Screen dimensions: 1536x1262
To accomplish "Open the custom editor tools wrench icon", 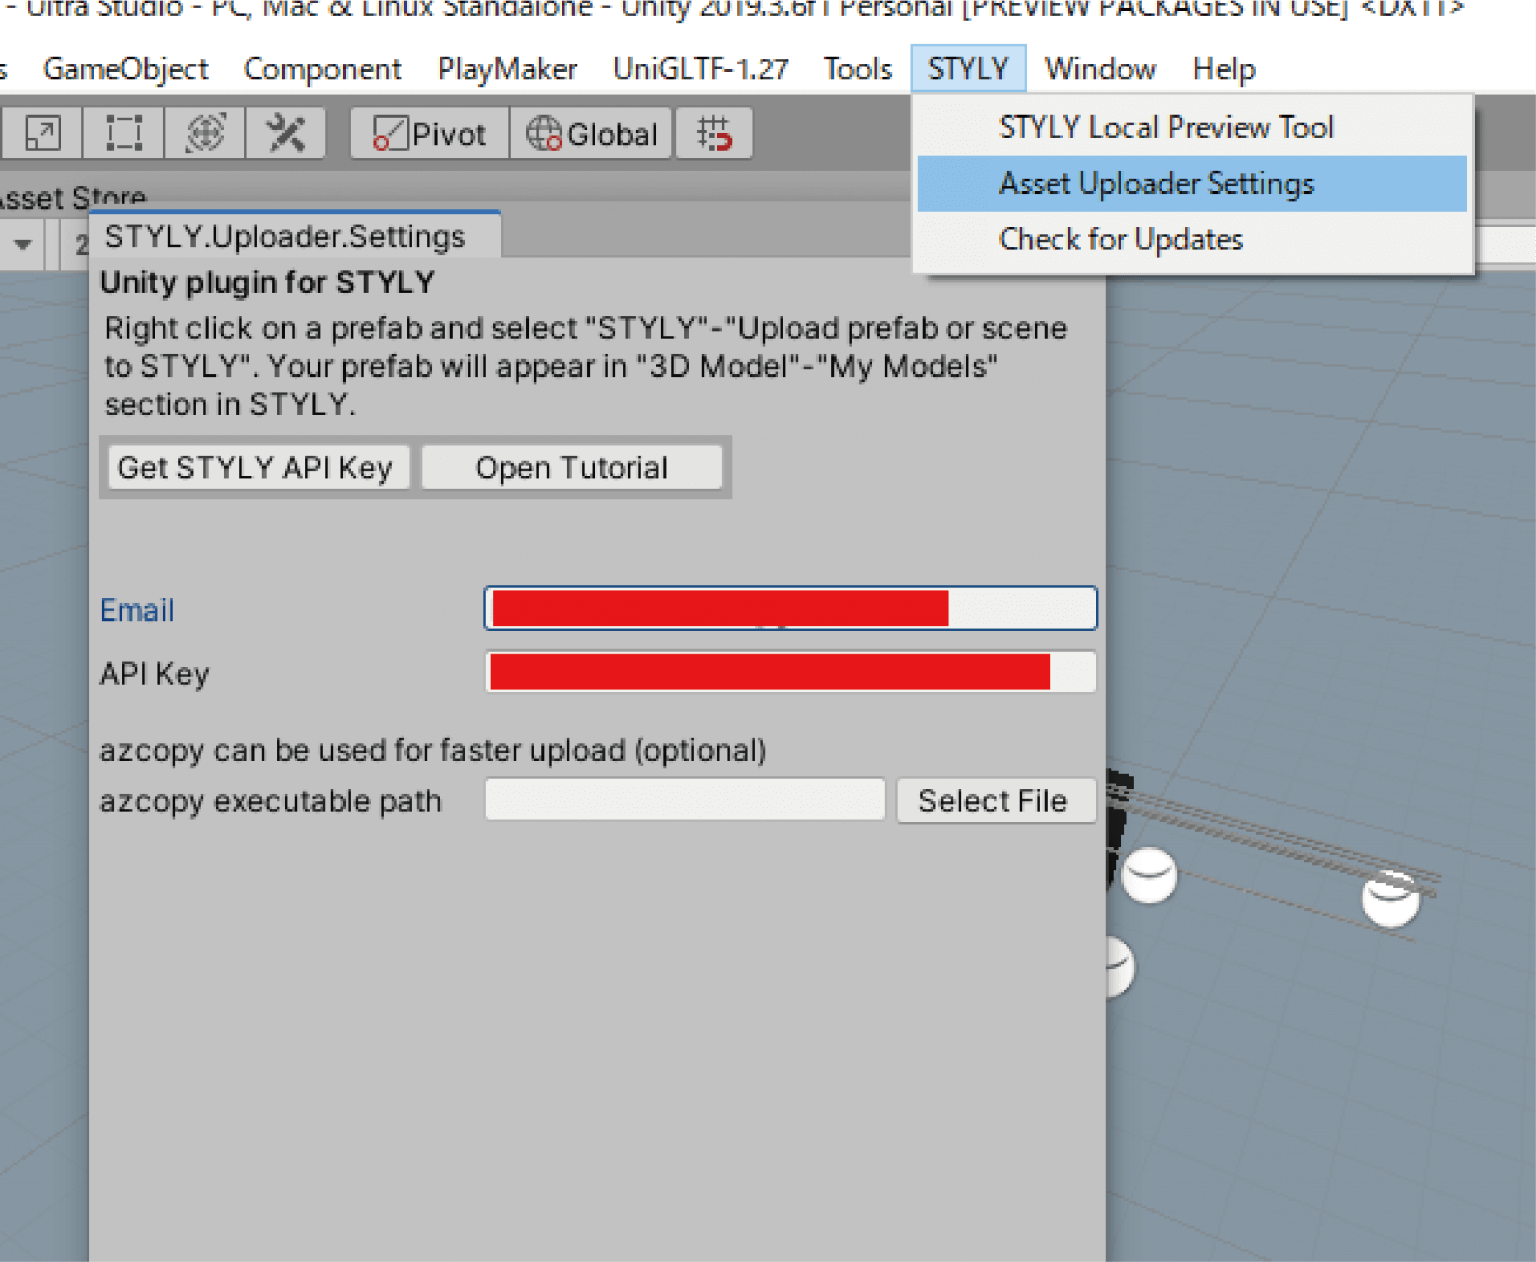I will coord(286,132).
